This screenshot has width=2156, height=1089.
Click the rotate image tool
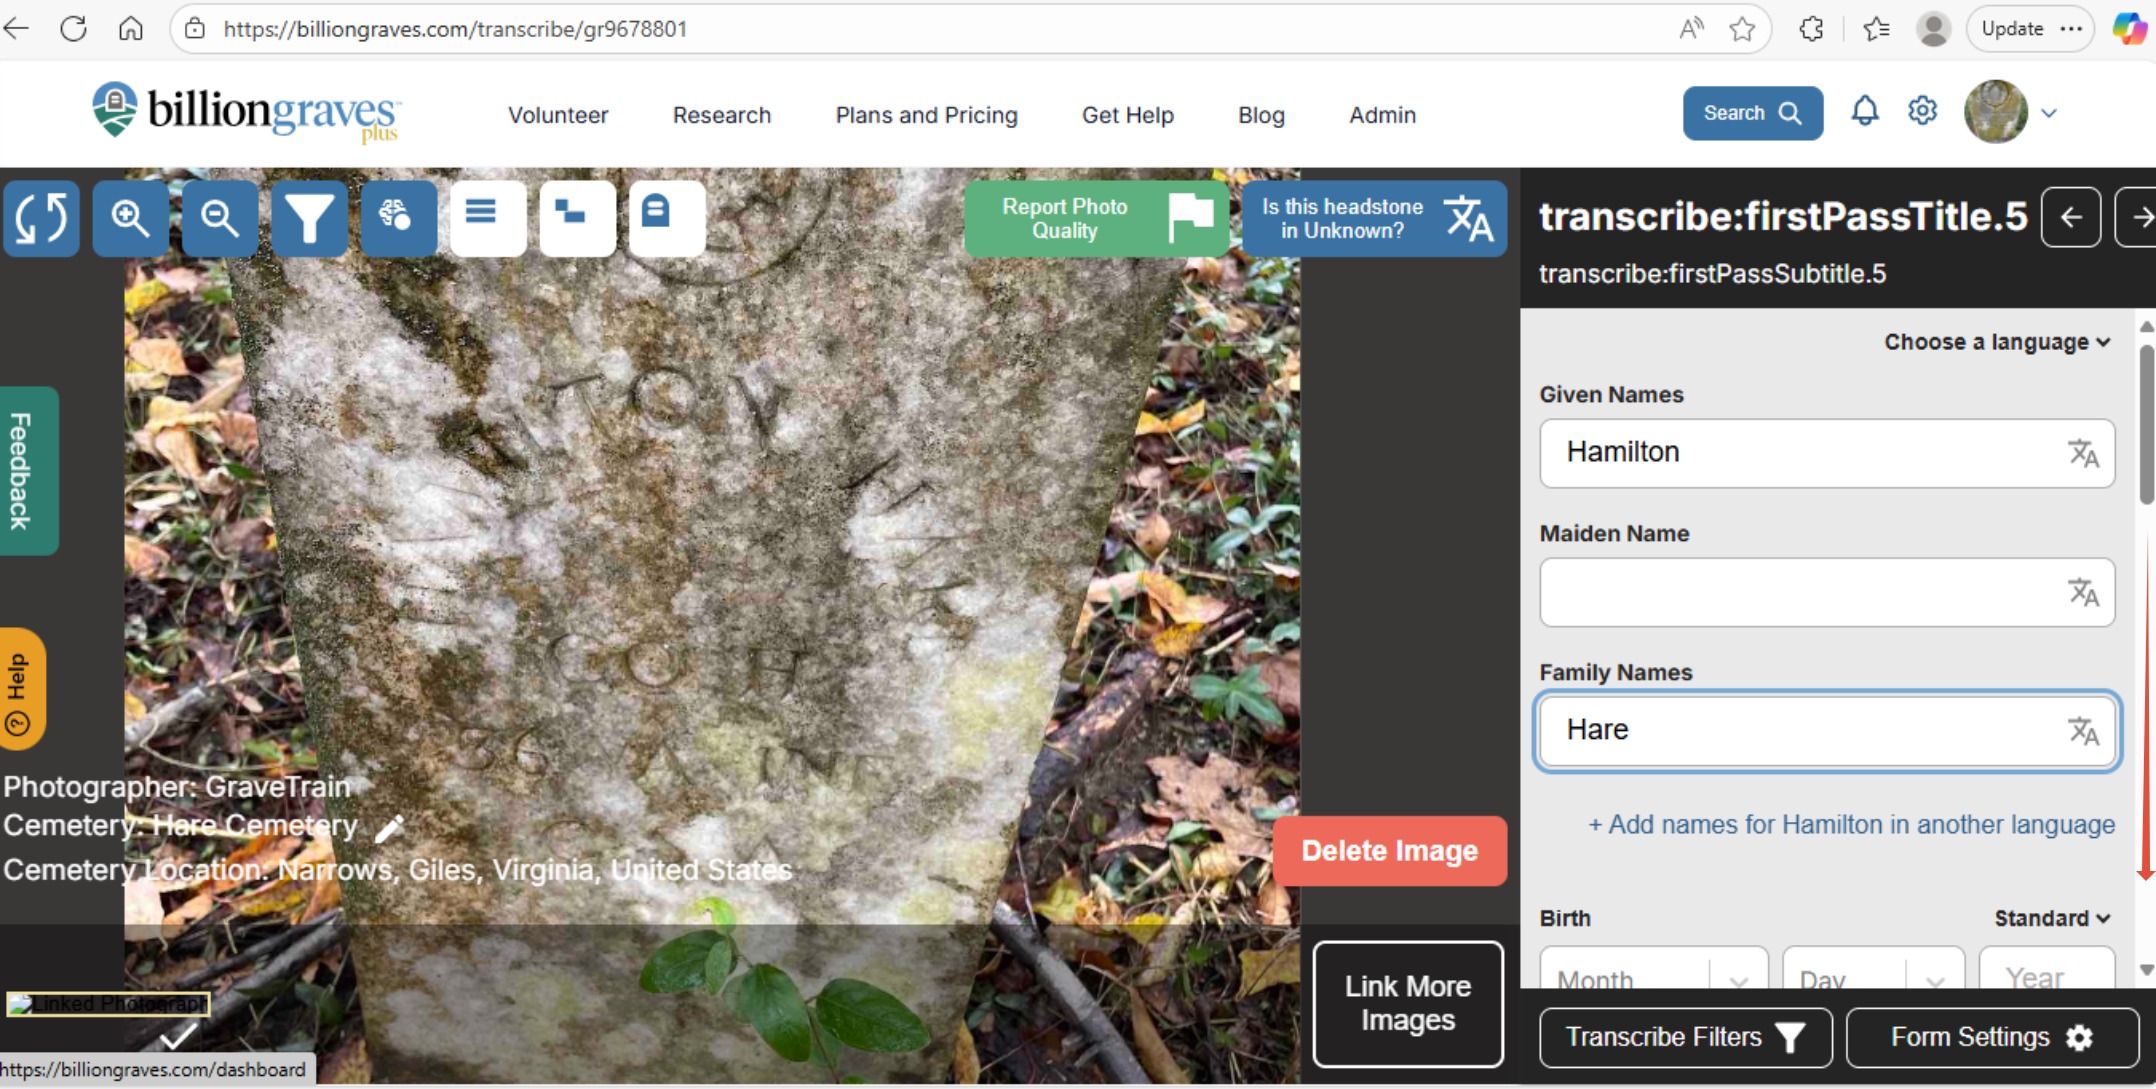[x=41, y=218]
